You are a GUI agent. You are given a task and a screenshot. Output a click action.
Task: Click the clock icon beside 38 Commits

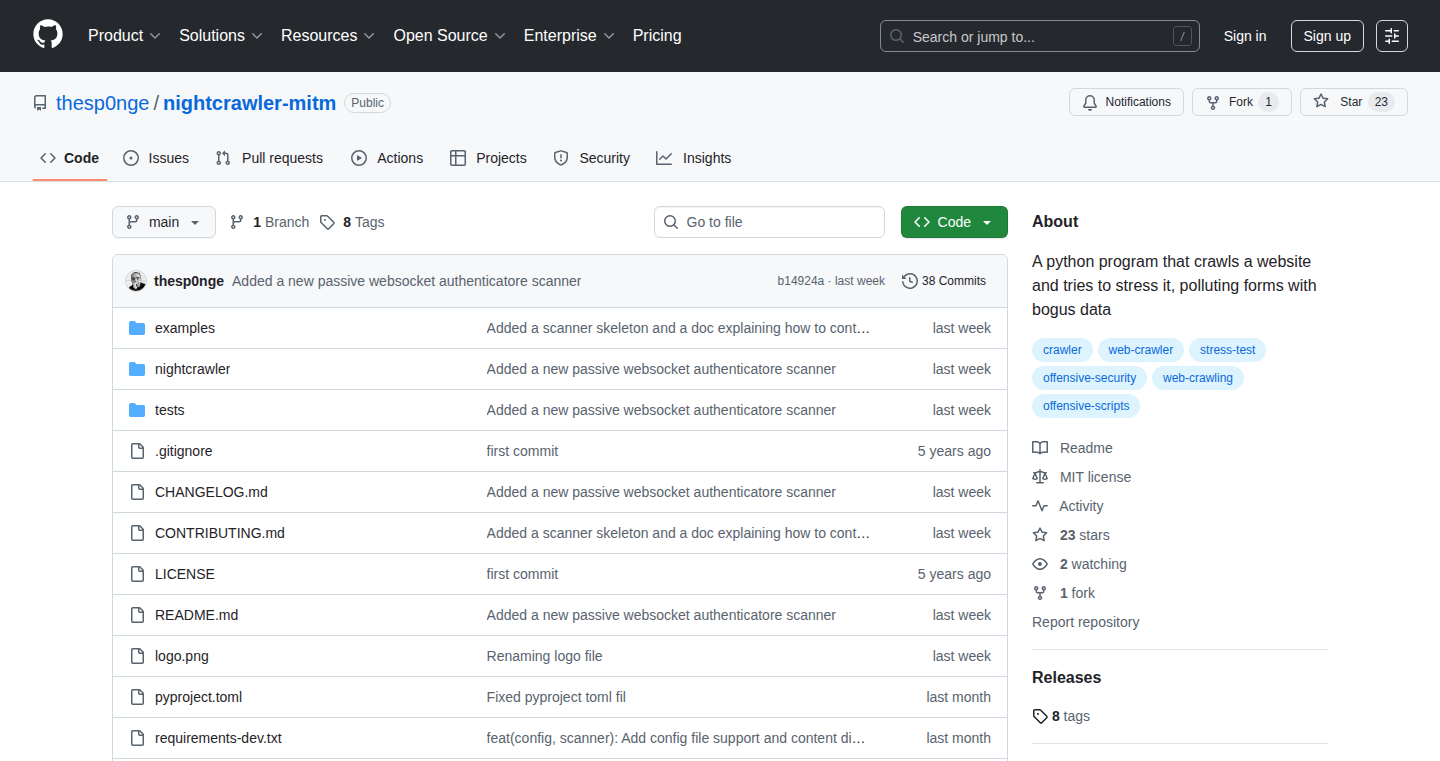click(x=909, y=281)
